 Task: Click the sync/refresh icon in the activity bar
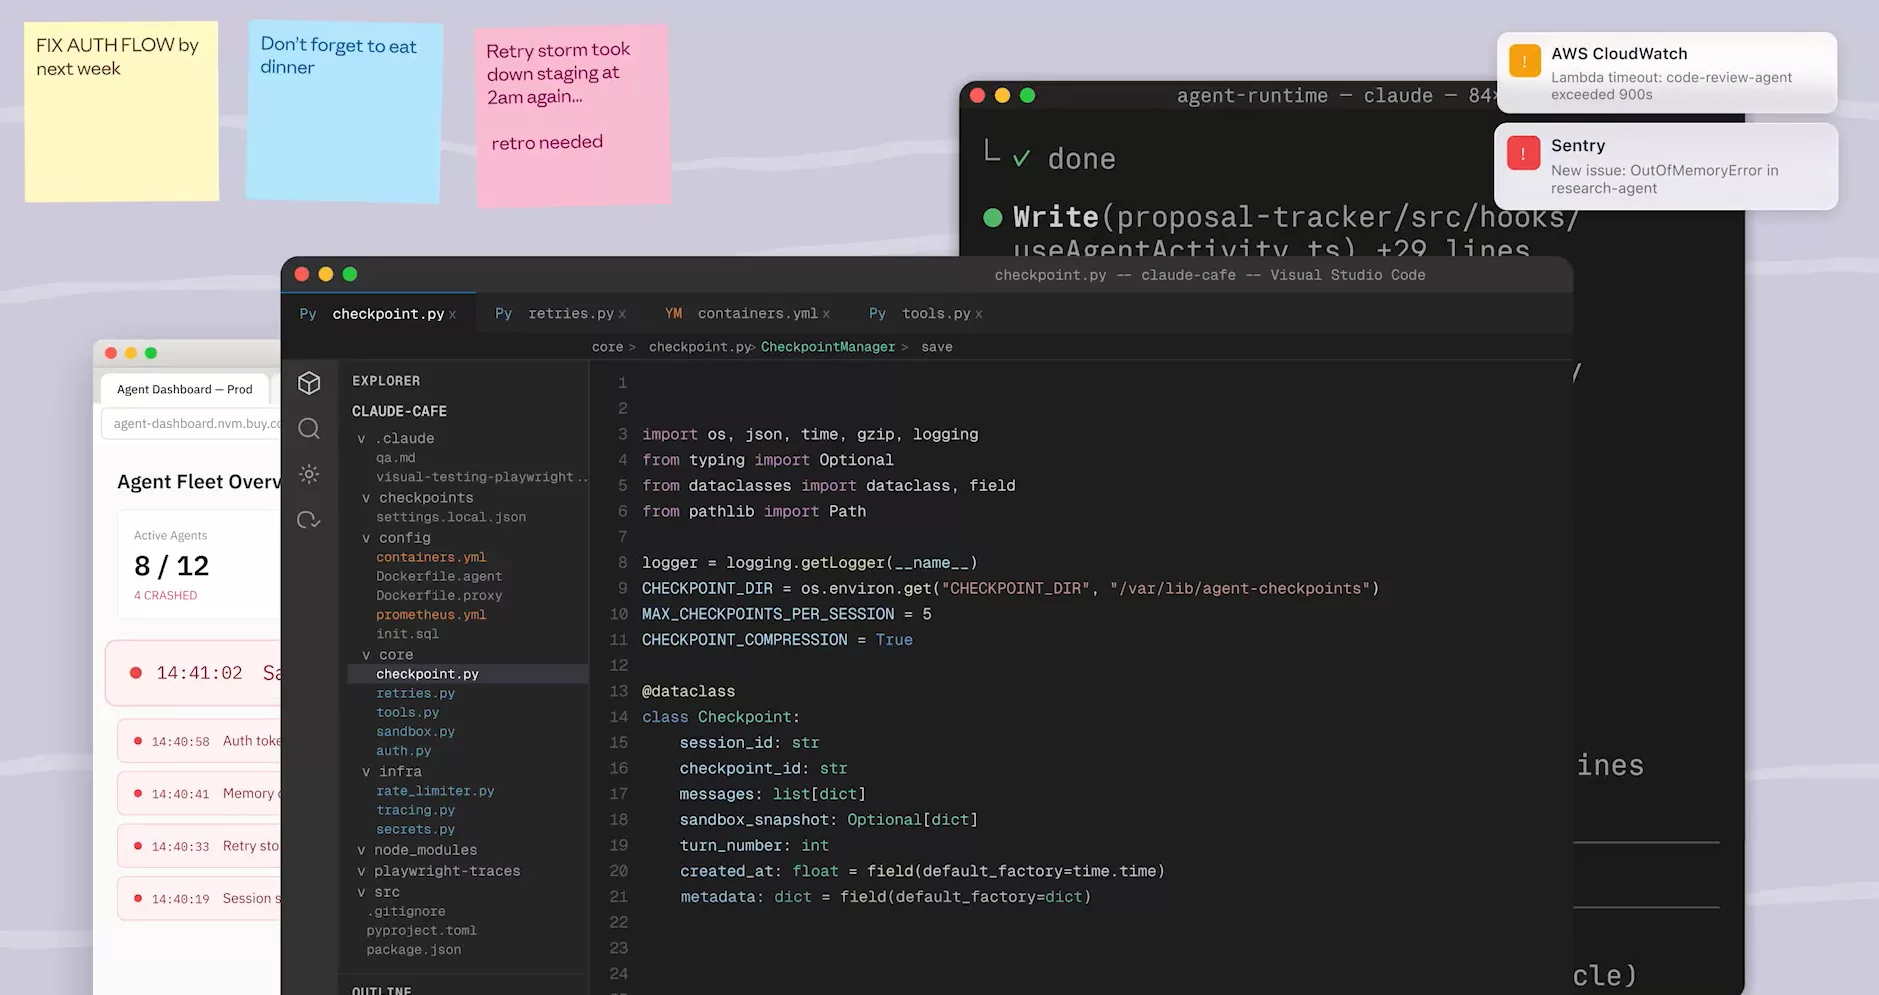tap(309, 520)
